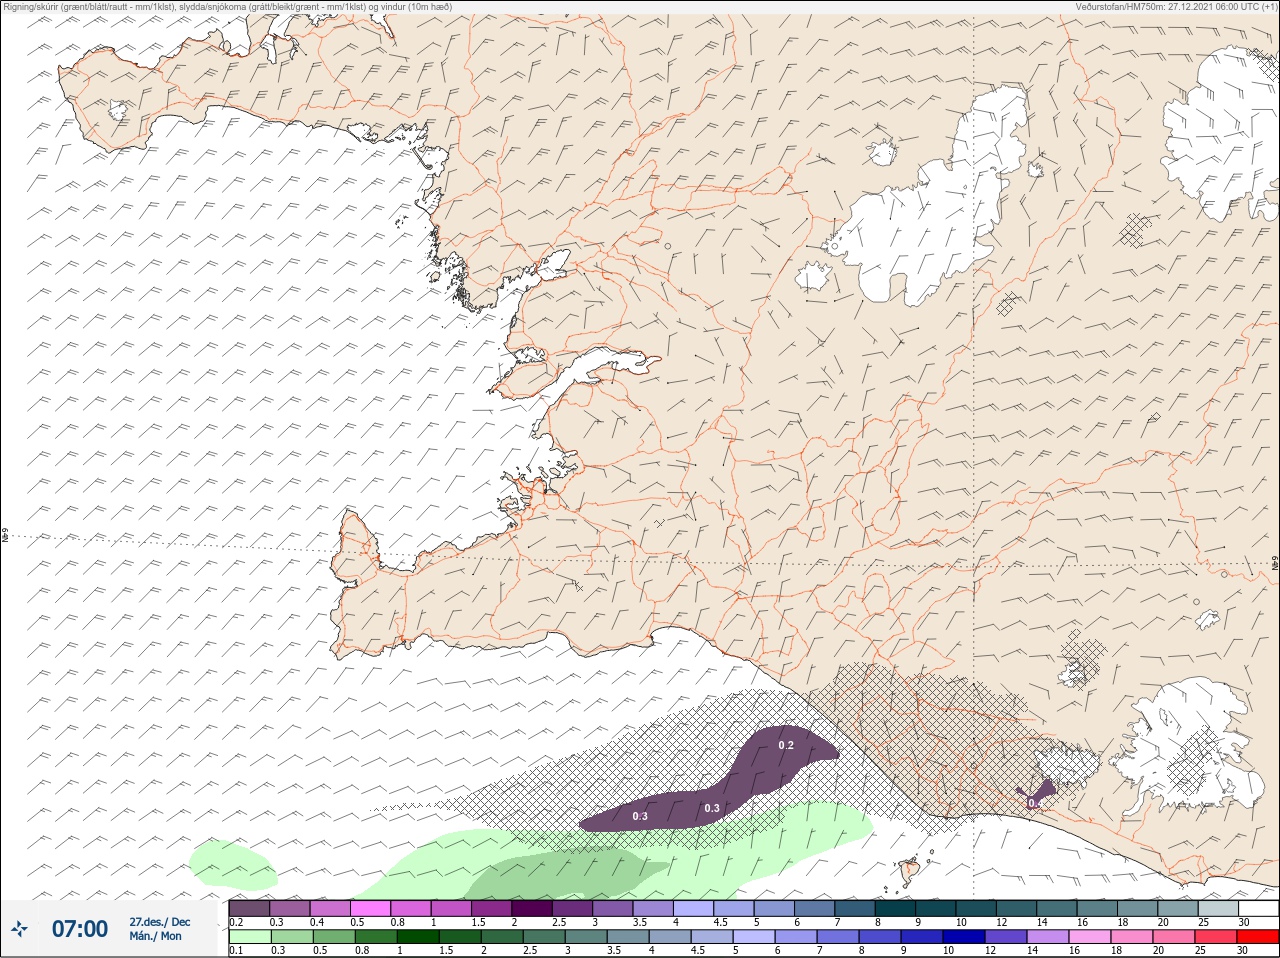This screenshot has height=958, width=1280.
Task: Select the 4 lavender swatch in the purple legend
Action: [693, 908]
